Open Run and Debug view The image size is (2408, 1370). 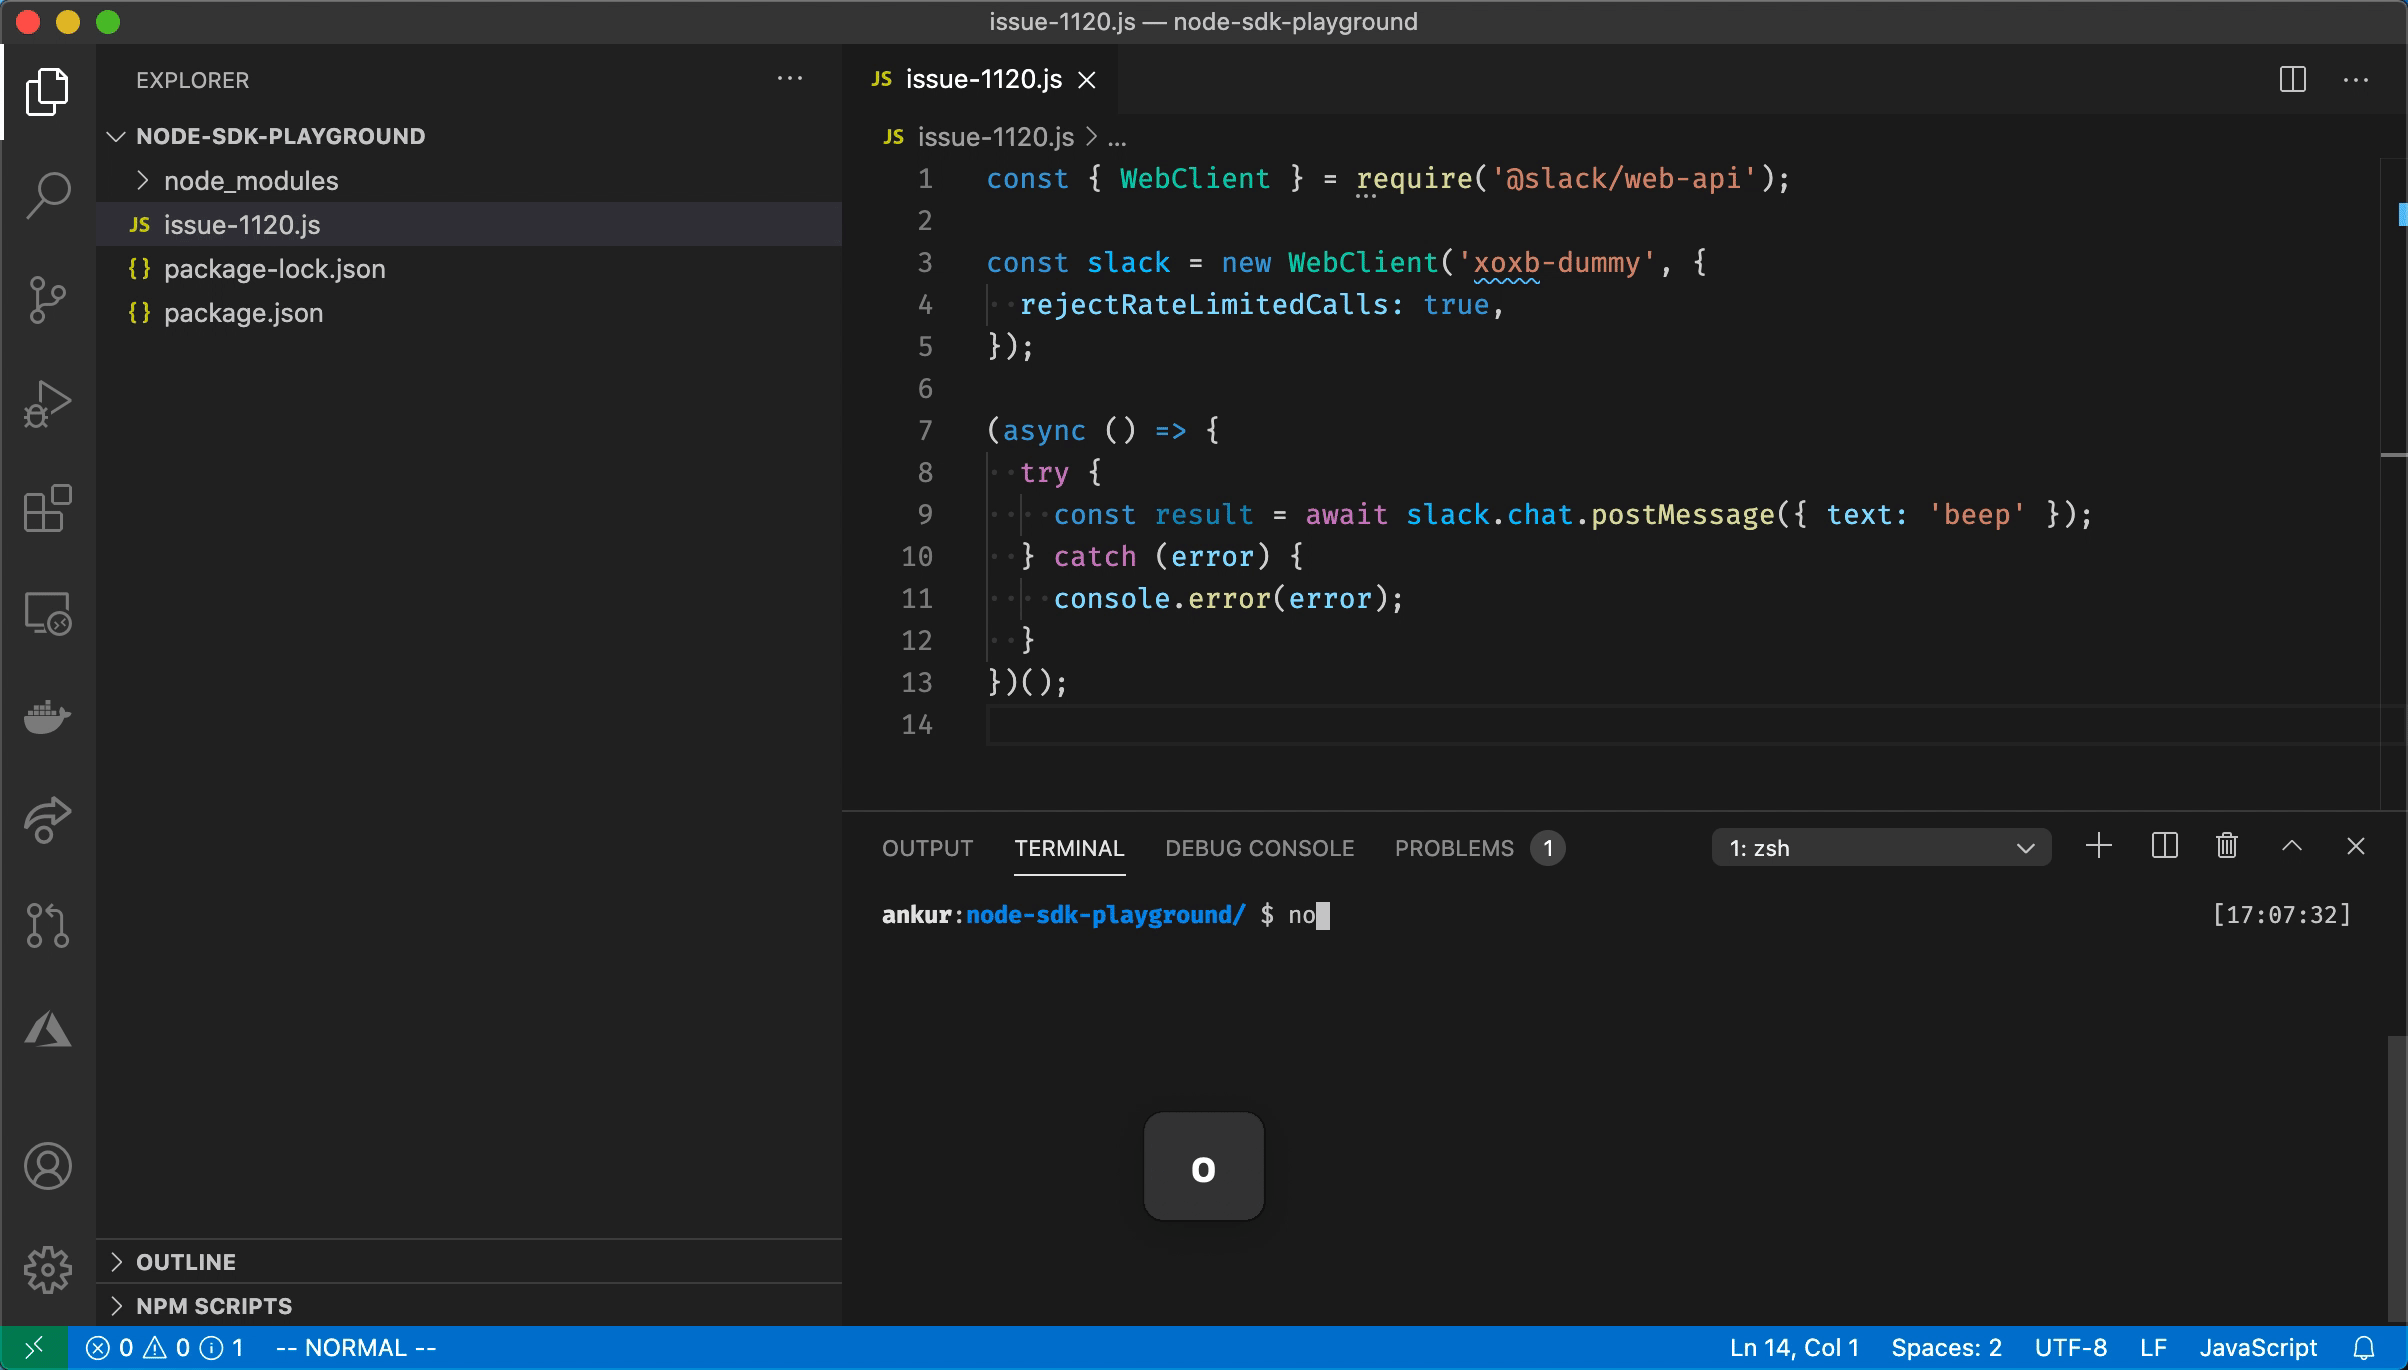coord(47,404)
